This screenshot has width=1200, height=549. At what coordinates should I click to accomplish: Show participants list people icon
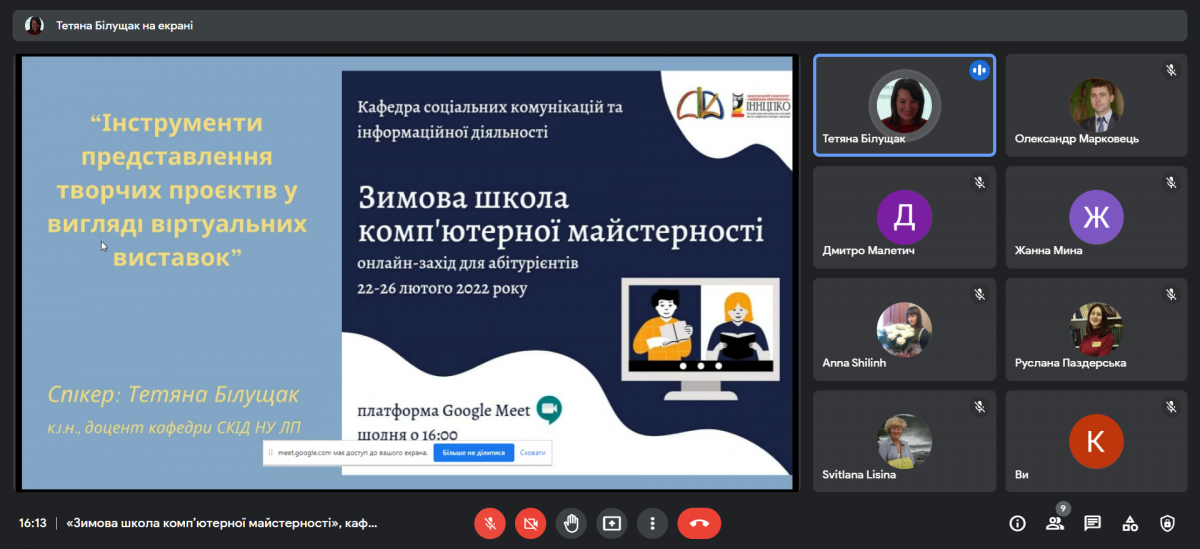(x=1054, y=523)
